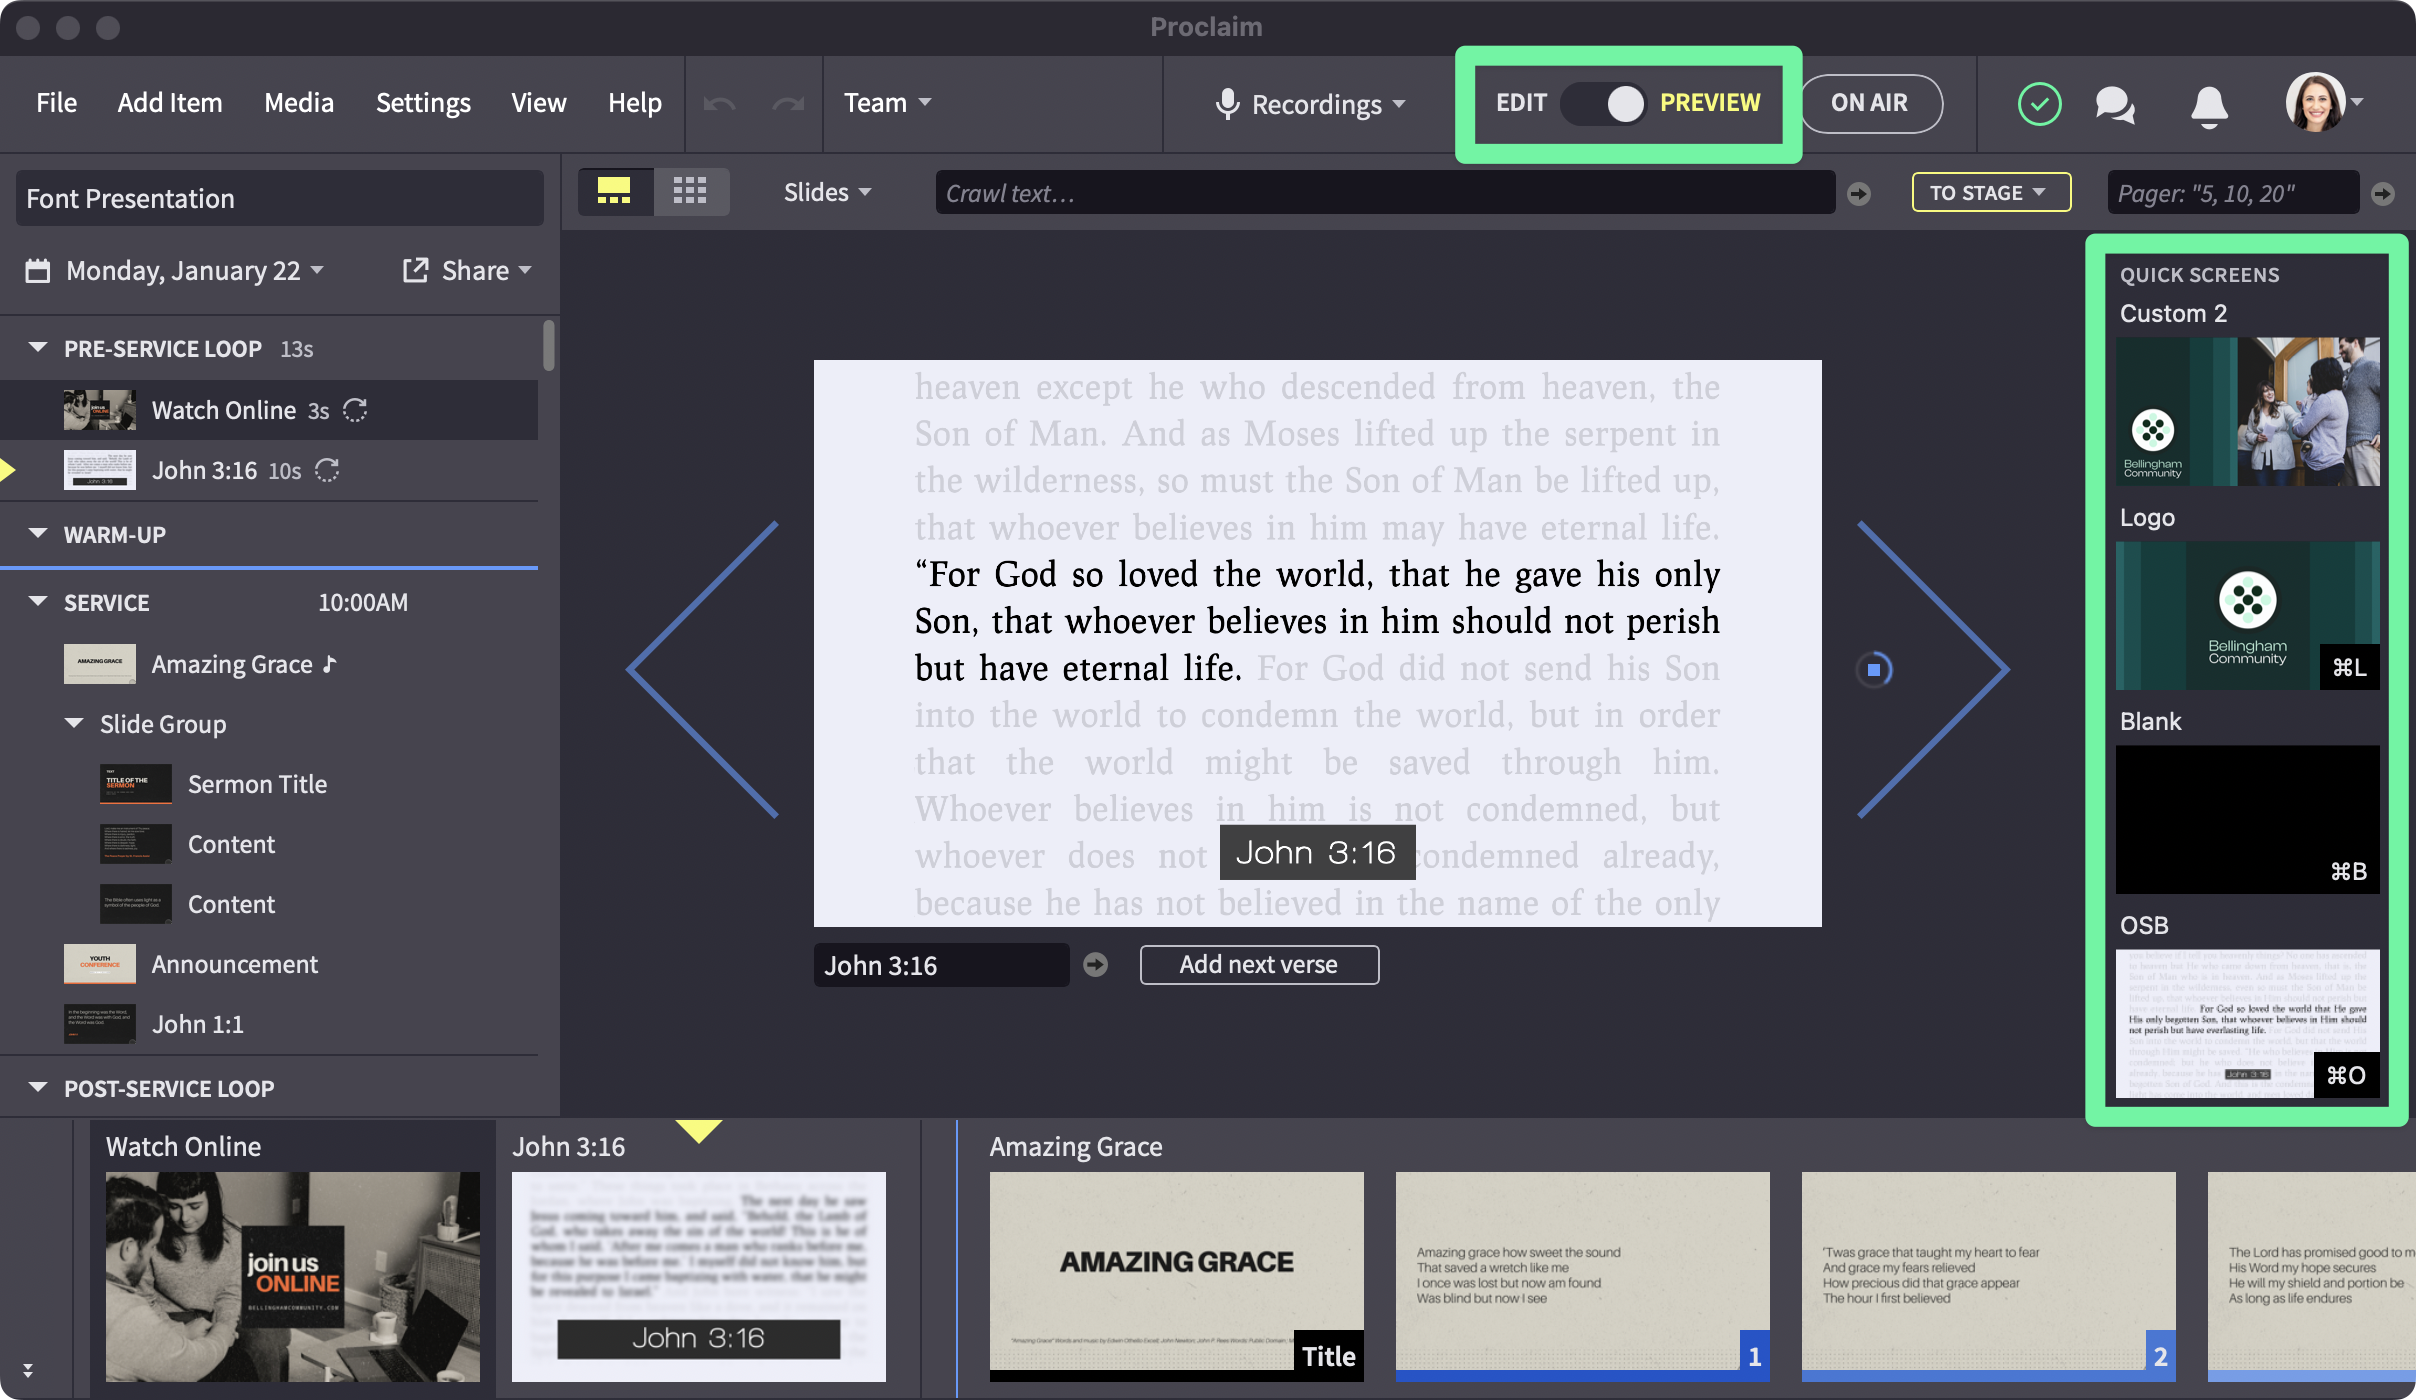Viewport: 2416px width, 1400px height.
Task: Click the blue stop indicator circle
Action: (1874, 670)
